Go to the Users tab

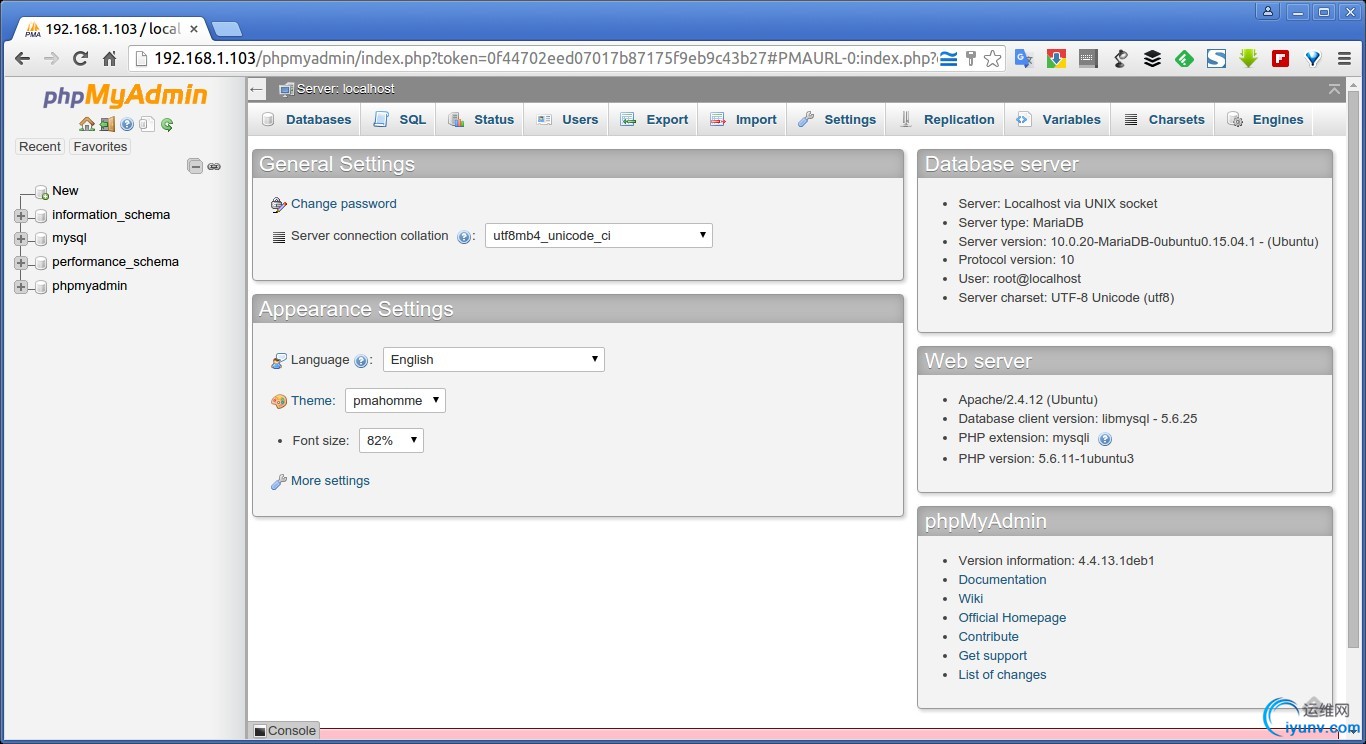567,119
